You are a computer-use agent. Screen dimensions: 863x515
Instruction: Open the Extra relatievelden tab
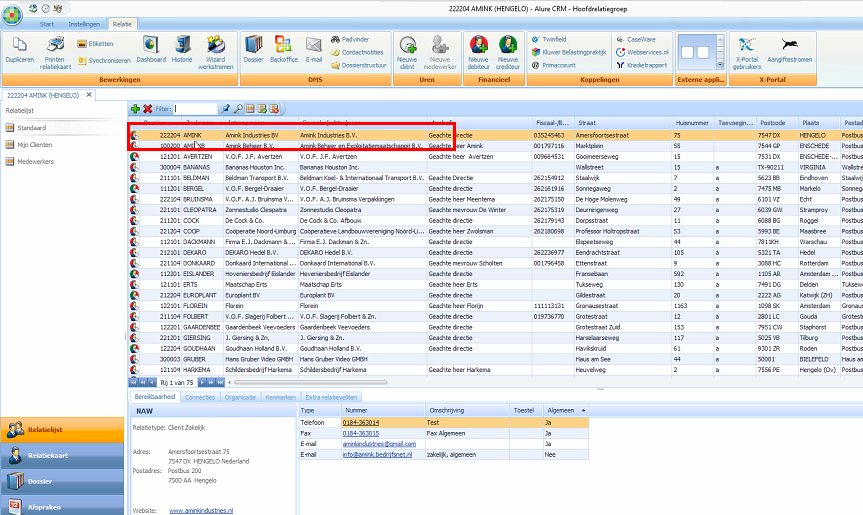(331, 397)
